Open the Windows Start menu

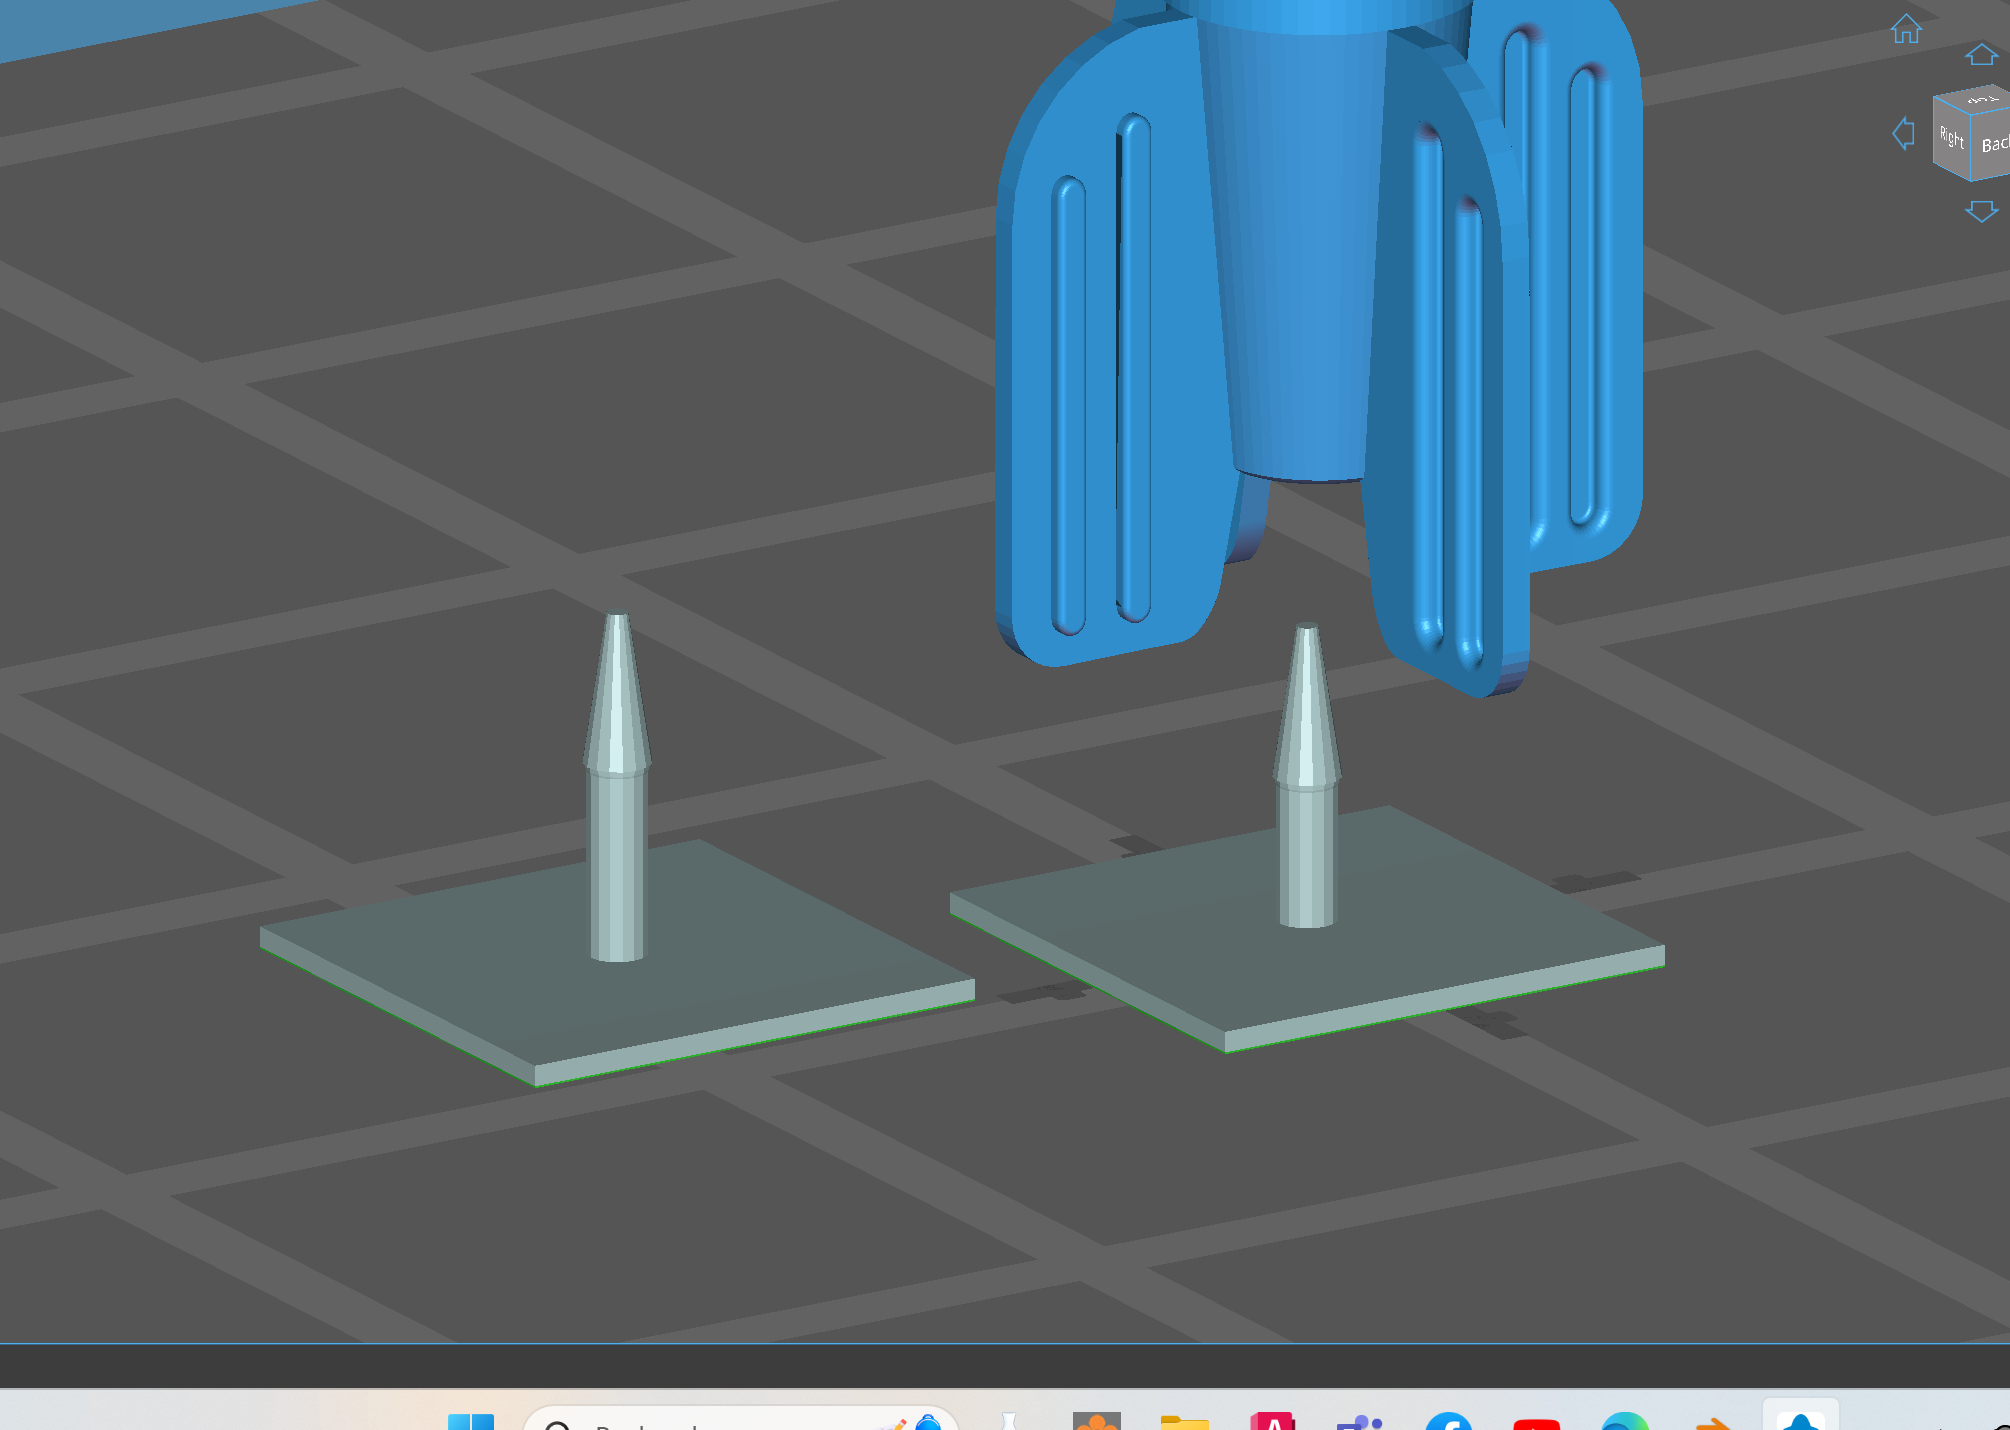tap(471, 1422)
